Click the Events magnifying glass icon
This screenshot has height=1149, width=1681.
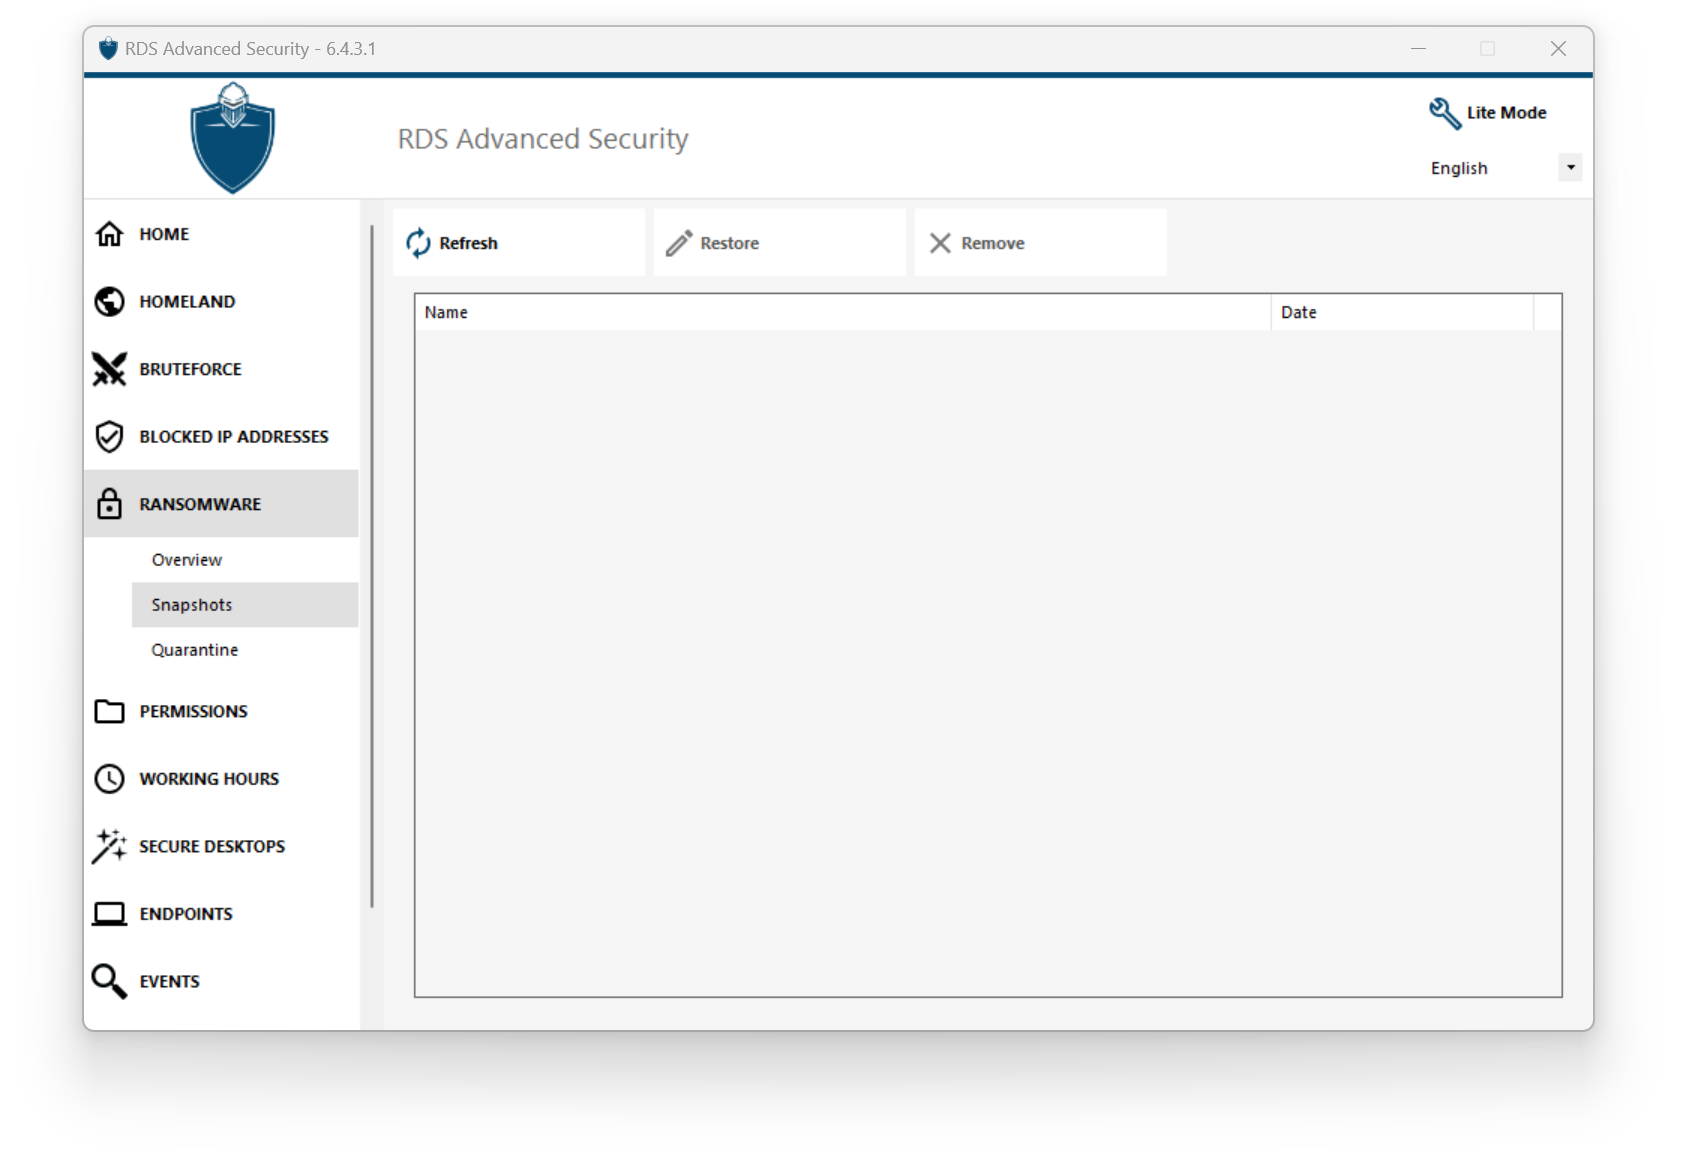point(109,981)
